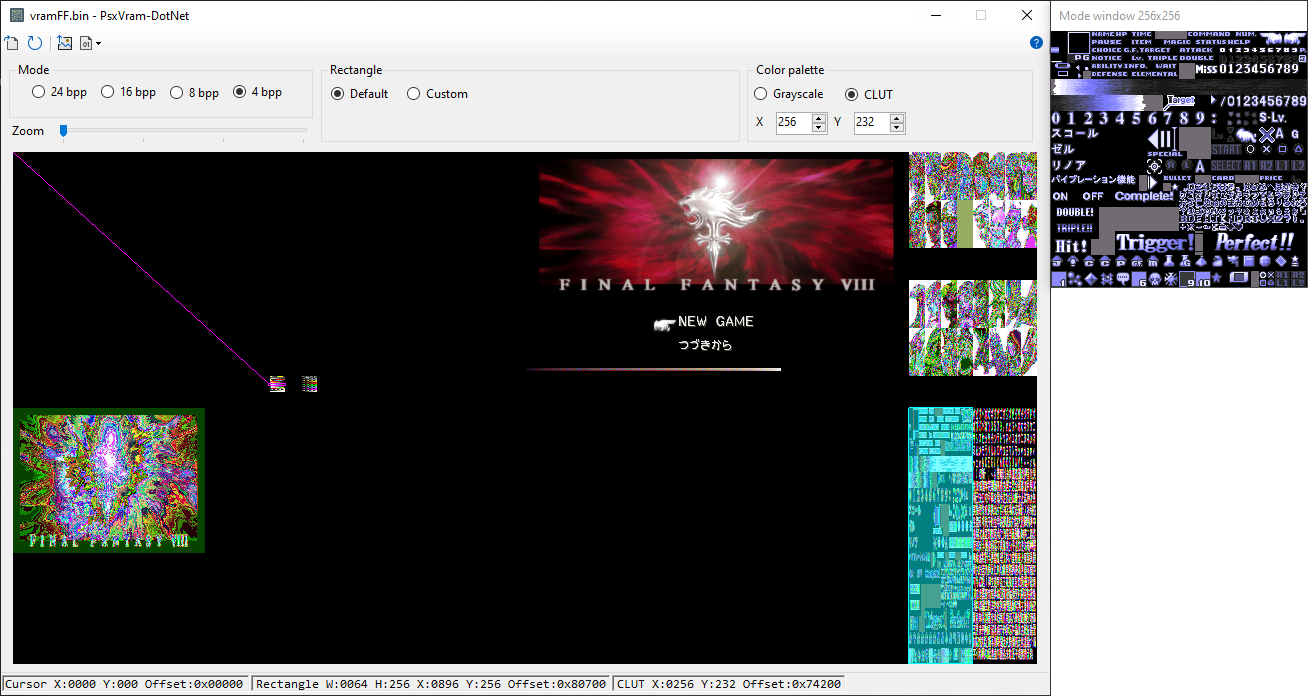1308x696 pixels.
Task: Expand the arrow beside the binary file icon
Action: [x=98, y=44]
